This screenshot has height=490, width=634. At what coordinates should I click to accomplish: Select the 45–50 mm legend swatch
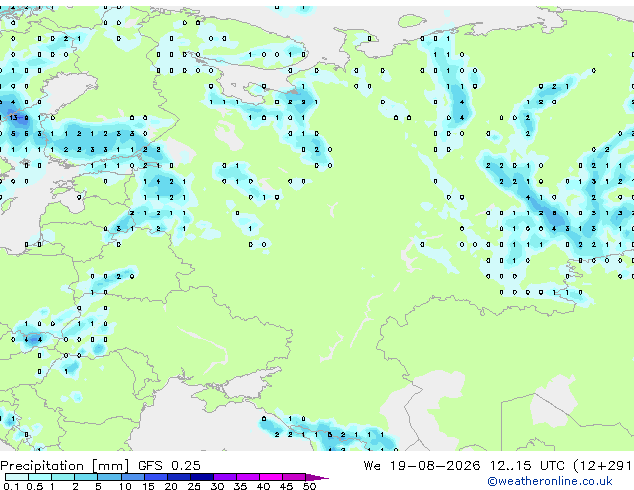[294, 477]
